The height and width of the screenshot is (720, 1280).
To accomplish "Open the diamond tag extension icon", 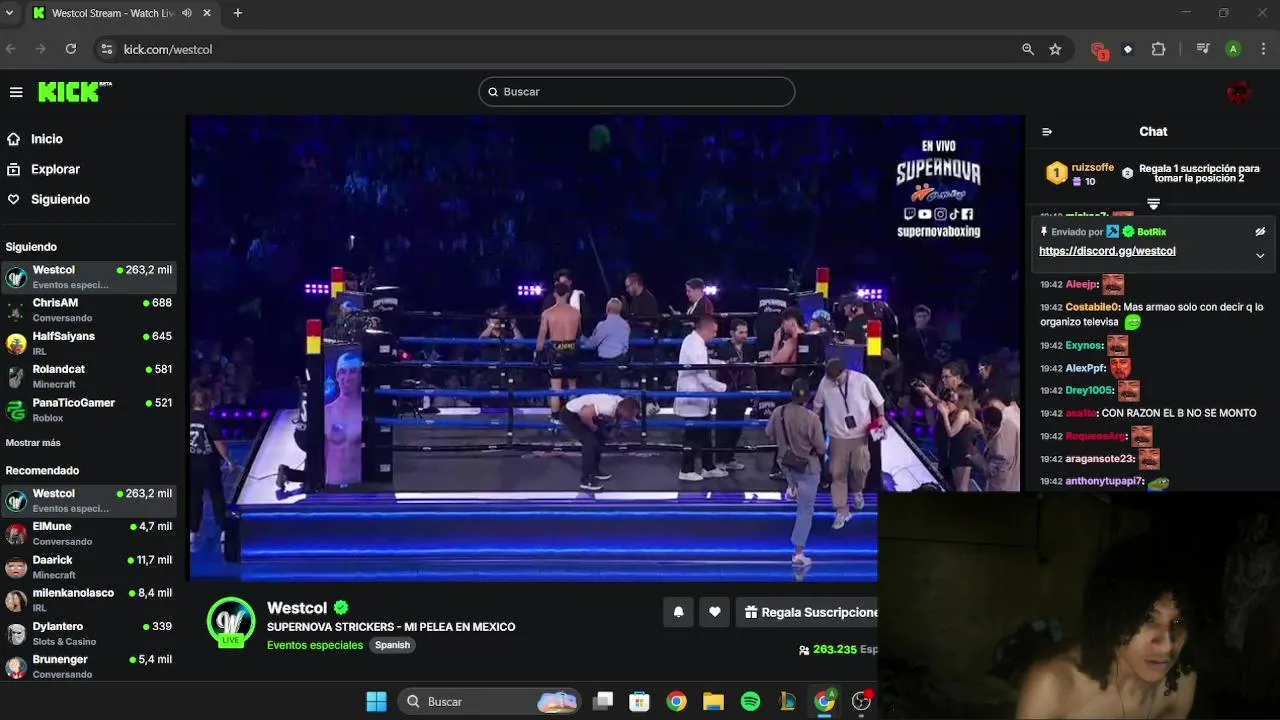I will (1128, 49).
